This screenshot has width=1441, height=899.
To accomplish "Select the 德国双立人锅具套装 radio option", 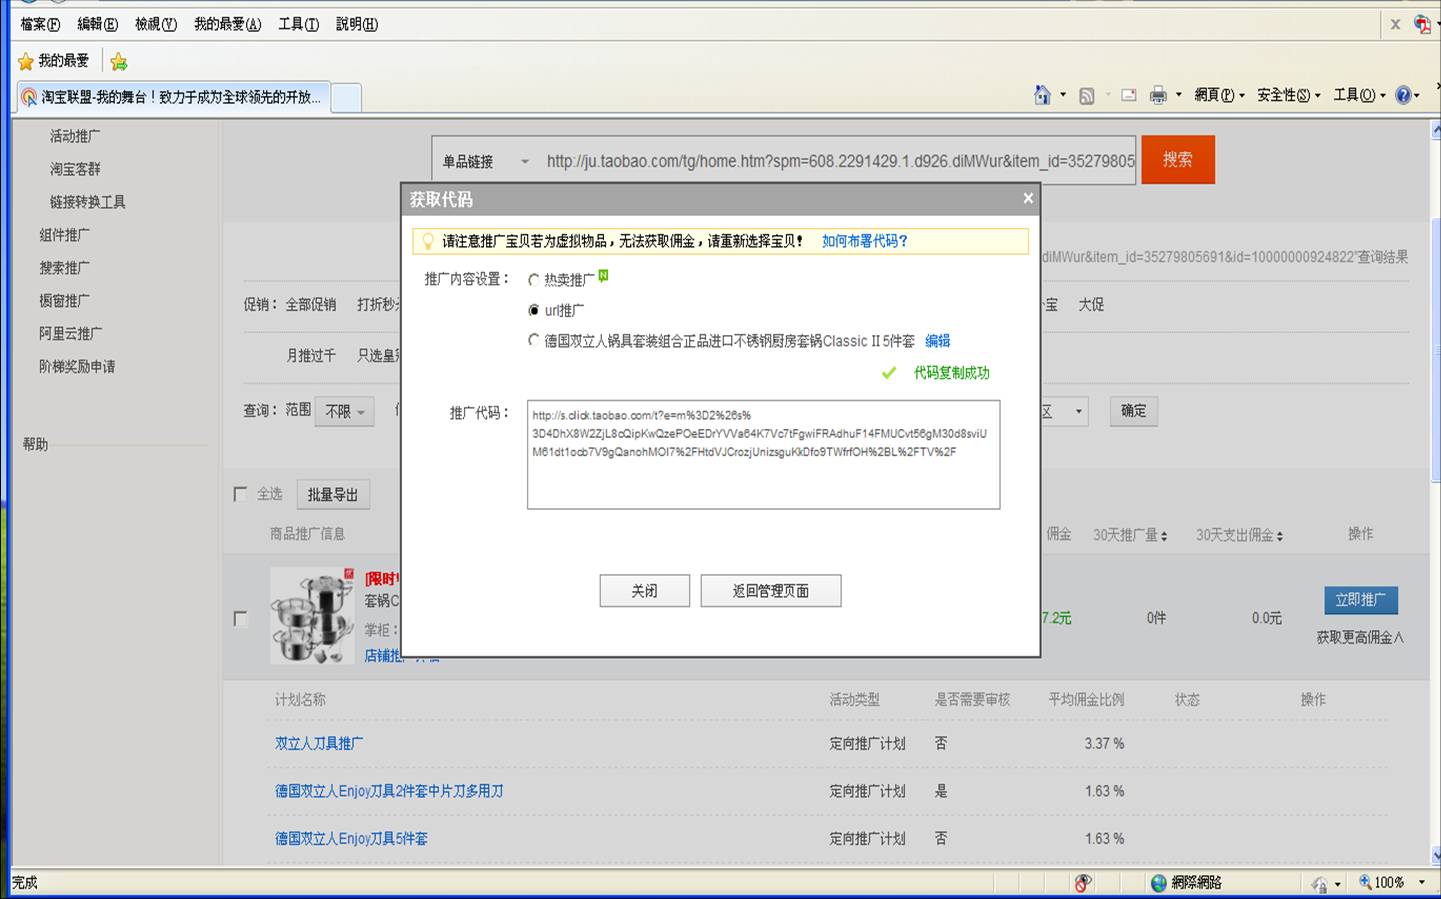I will click(x=534, y=341).
